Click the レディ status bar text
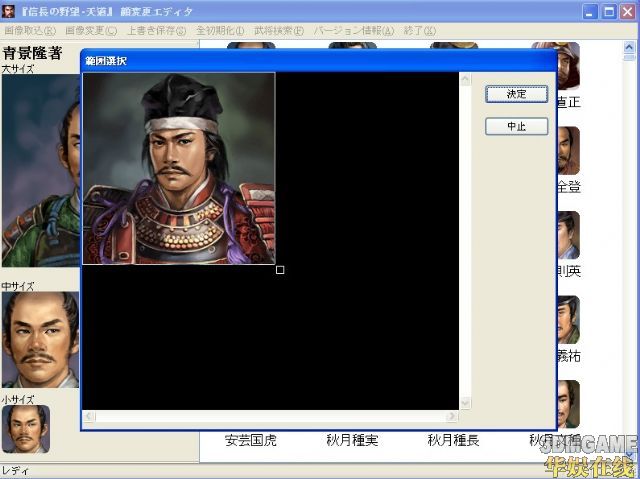 (x=16, y=471)
